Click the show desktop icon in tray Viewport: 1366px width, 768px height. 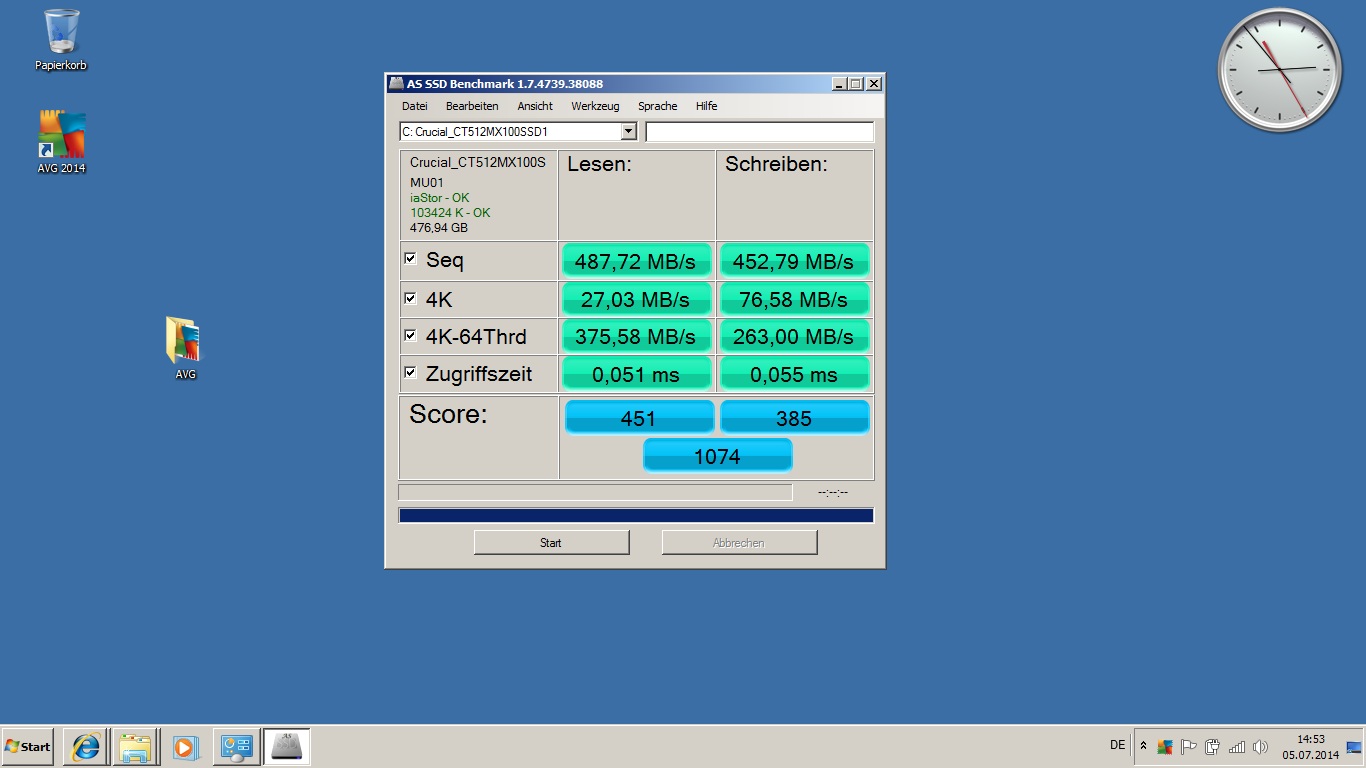(x=1354, y=747)
